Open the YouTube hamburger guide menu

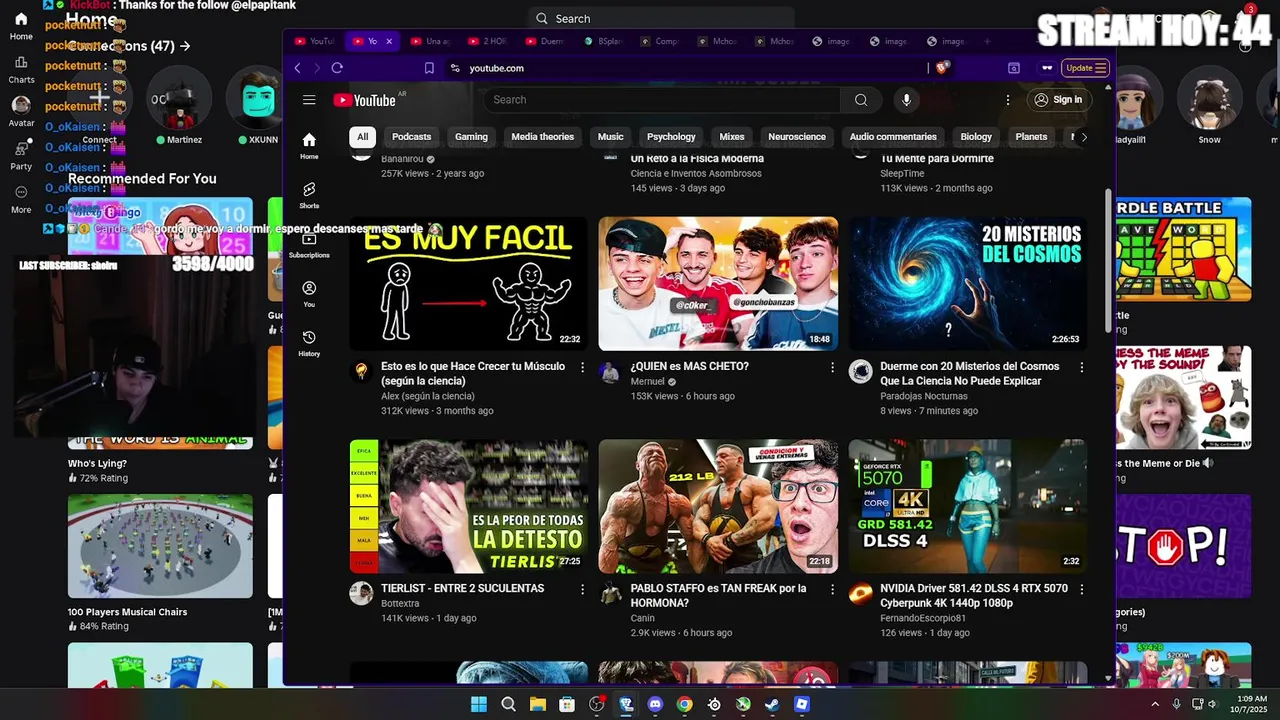click(309, 100)
